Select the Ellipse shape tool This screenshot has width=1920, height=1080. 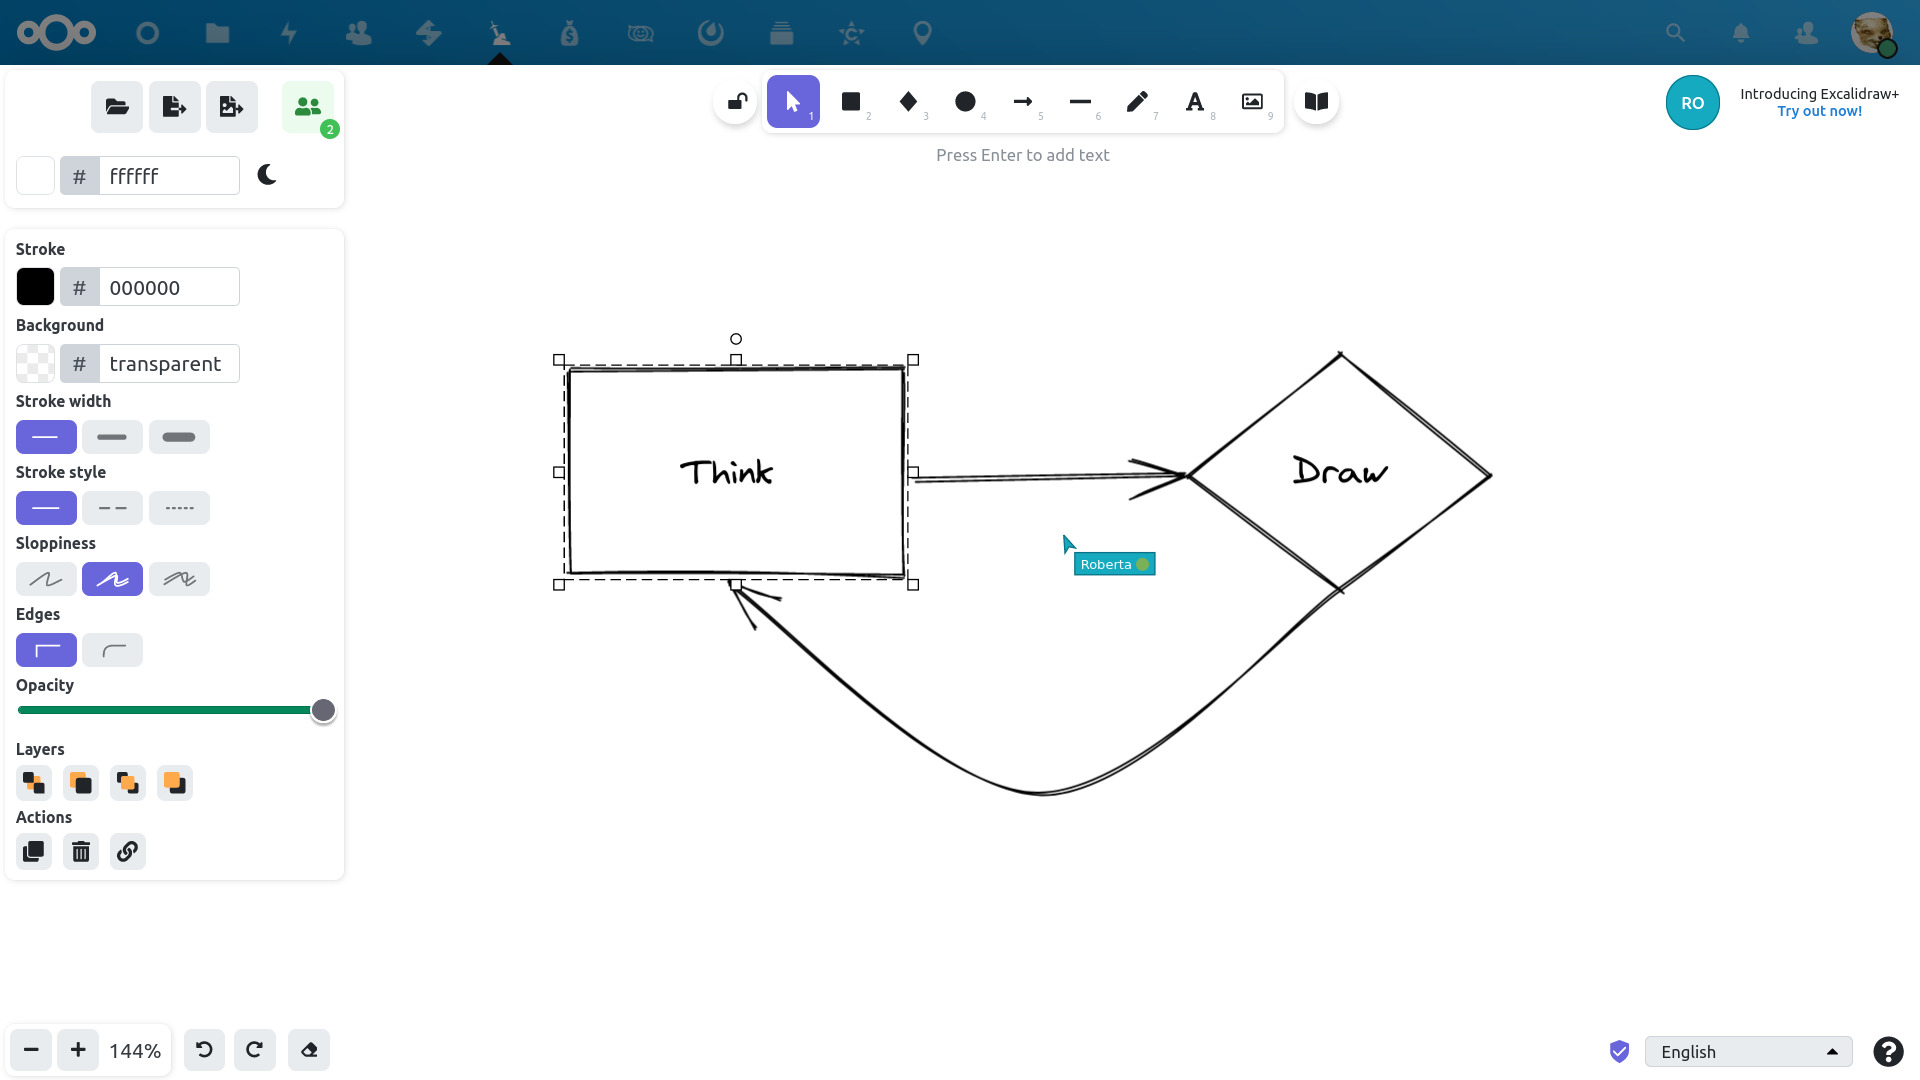click(x=965, y=102)
